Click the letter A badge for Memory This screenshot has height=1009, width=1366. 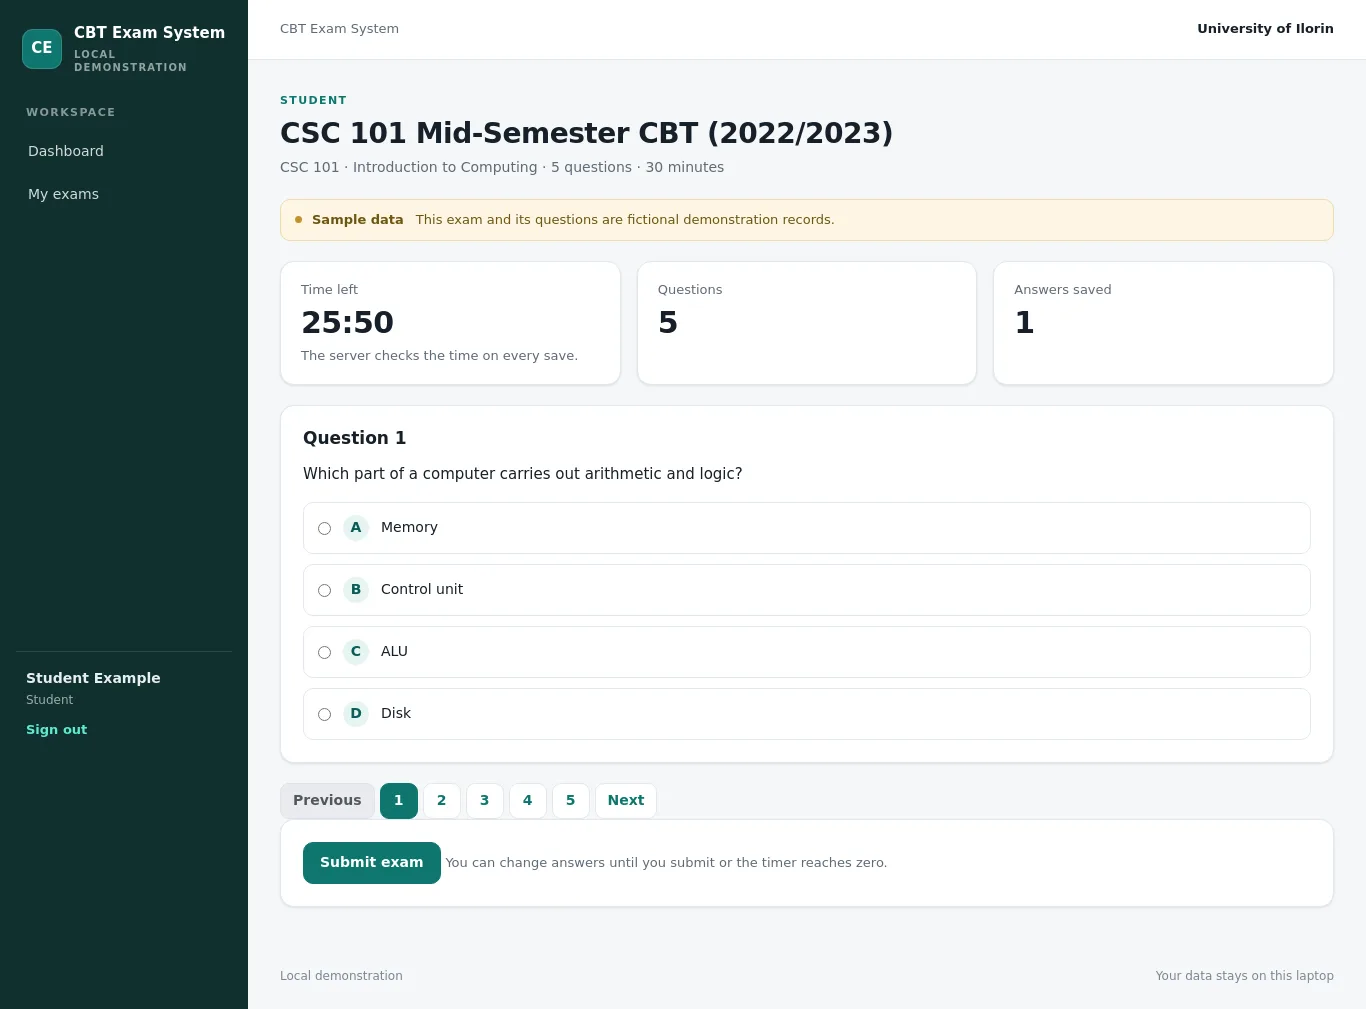356,528
